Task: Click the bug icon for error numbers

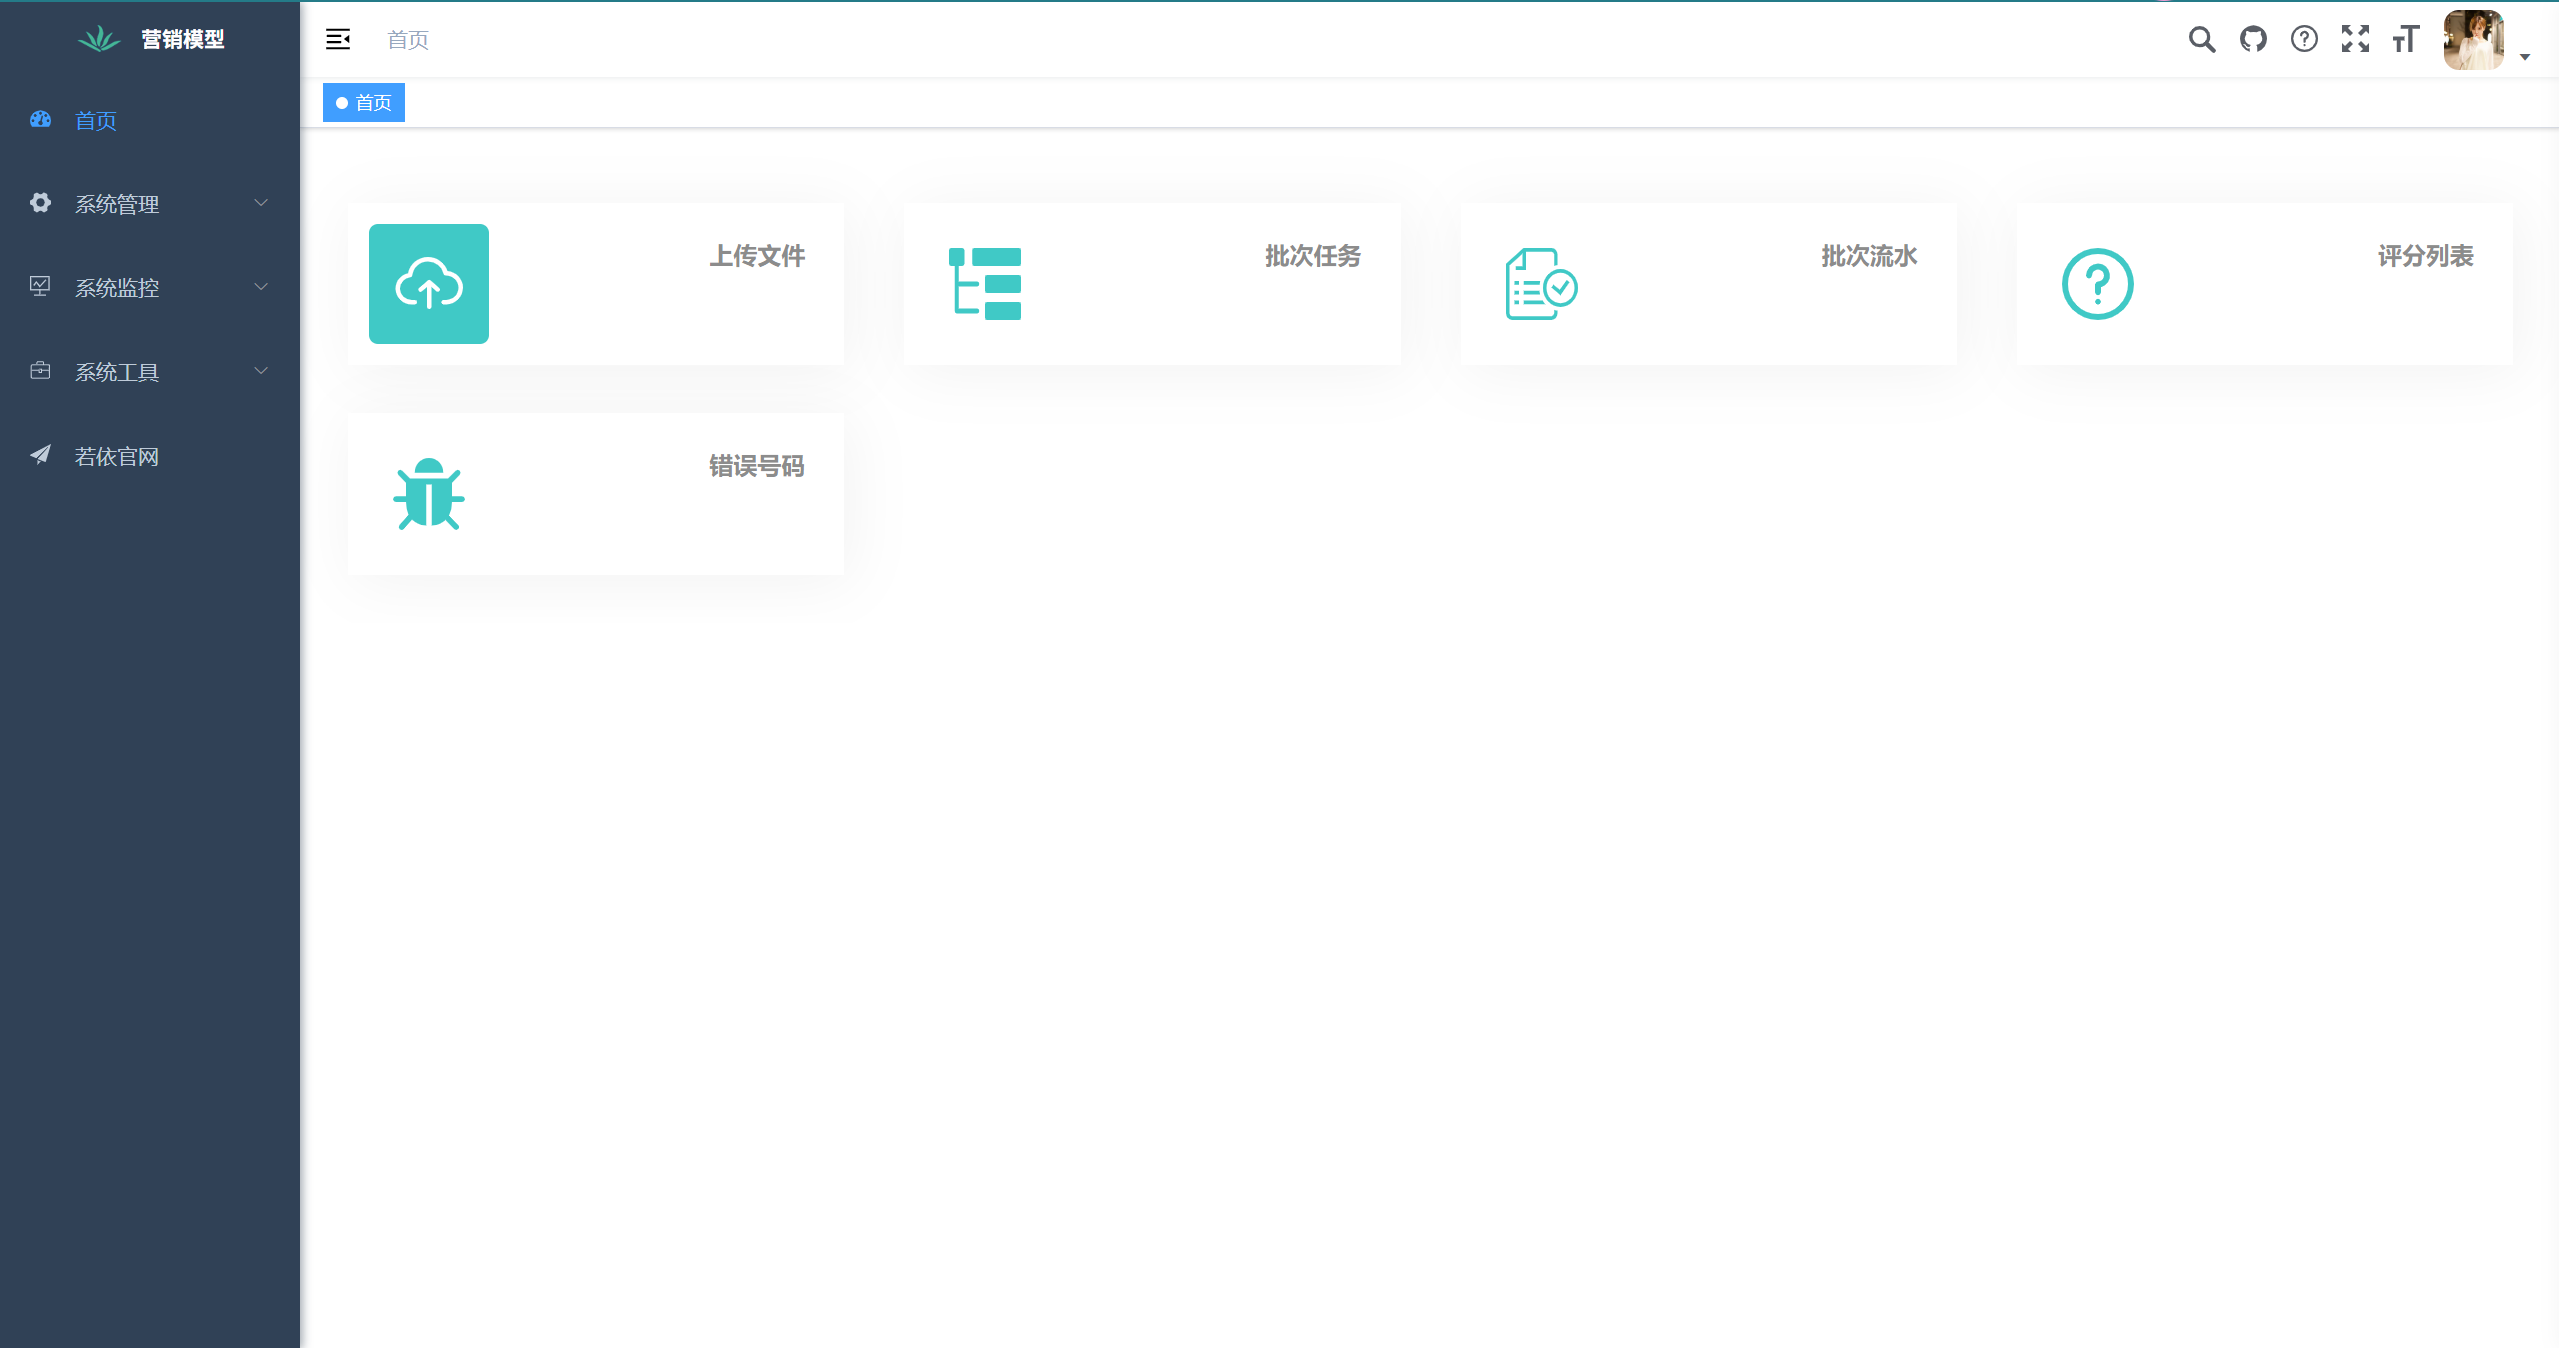Action: pyautogui.click(x=429, y=494)
